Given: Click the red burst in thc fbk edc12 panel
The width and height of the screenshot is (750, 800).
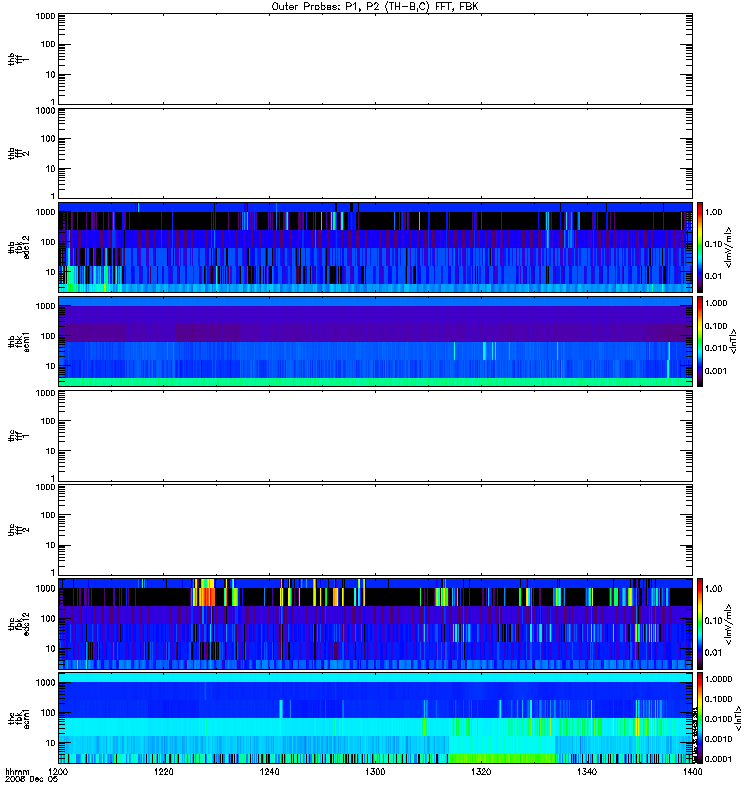Looking at the screenshot, I should click(x=205, y=596).
